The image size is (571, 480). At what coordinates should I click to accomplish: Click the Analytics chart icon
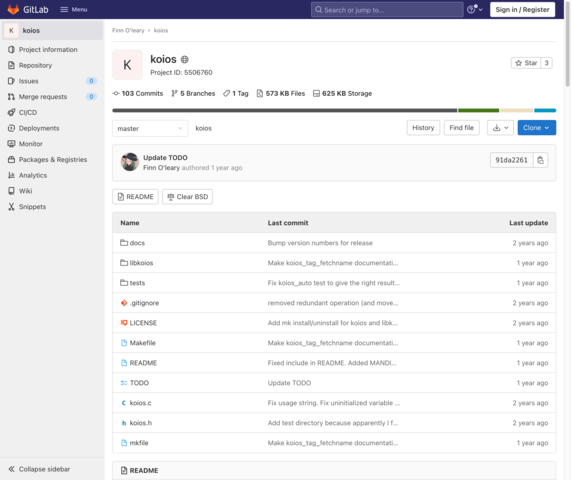(x=12, y=176)
